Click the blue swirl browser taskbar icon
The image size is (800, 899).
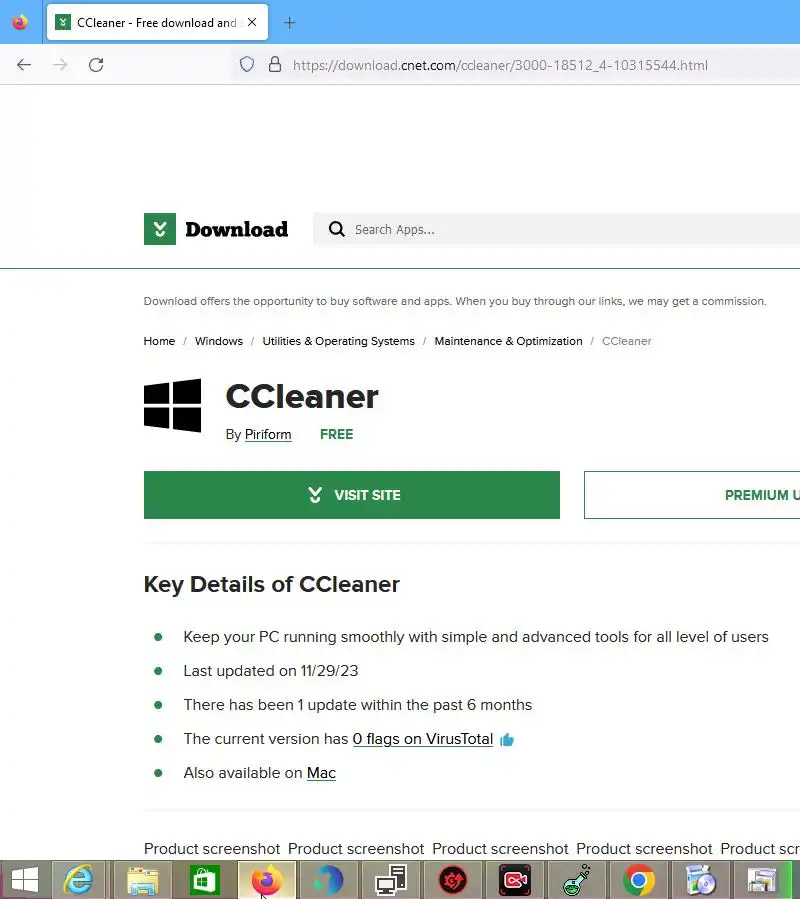point(329,880)
